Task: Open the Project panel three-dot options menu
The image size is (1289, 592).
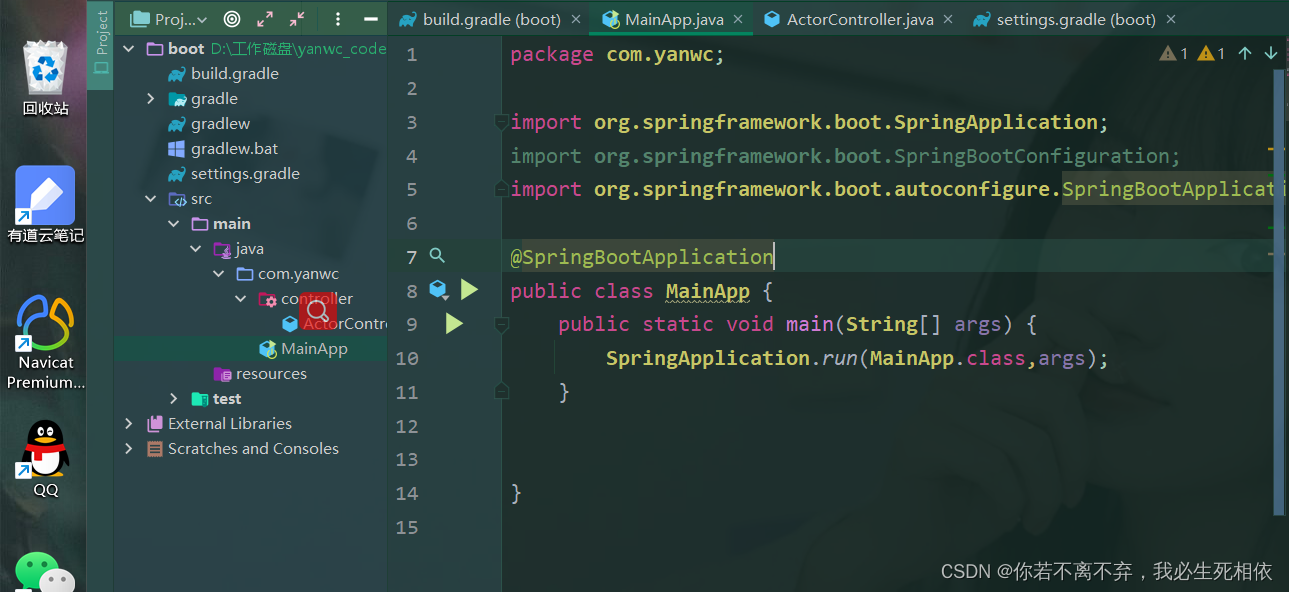Action: point(337,18)
